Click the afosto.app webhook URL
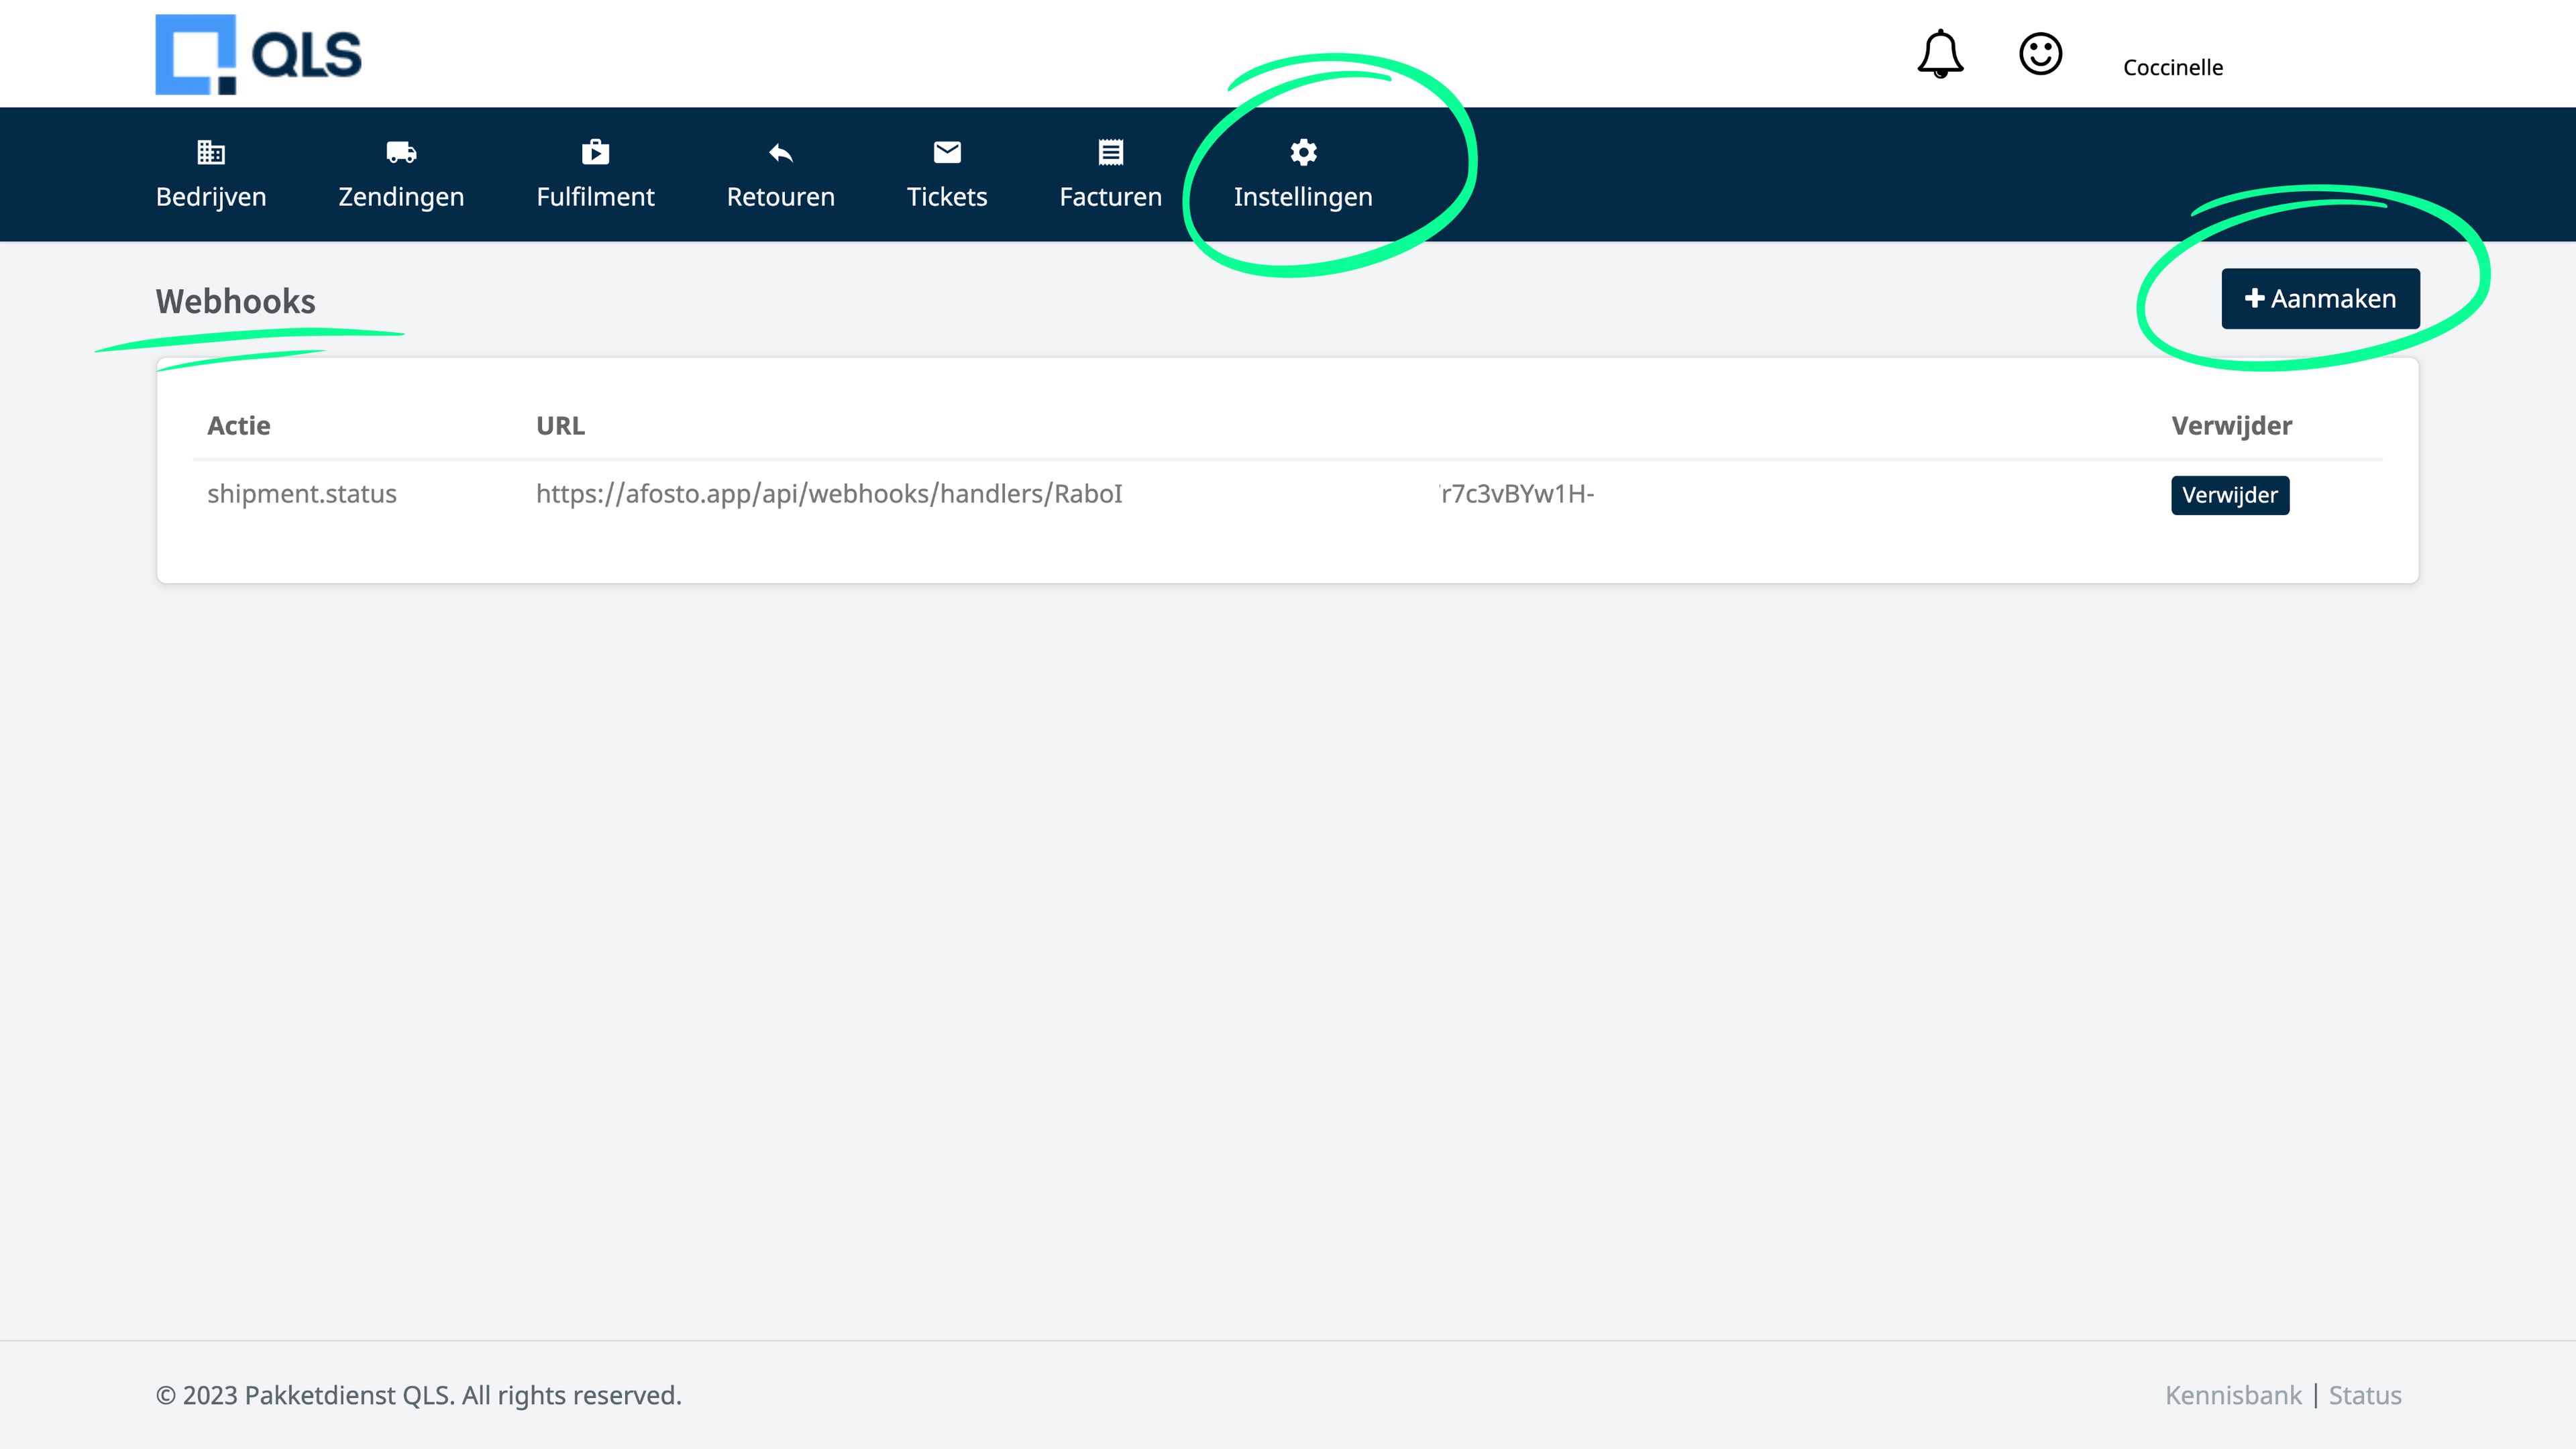 tap(1065, 494)
